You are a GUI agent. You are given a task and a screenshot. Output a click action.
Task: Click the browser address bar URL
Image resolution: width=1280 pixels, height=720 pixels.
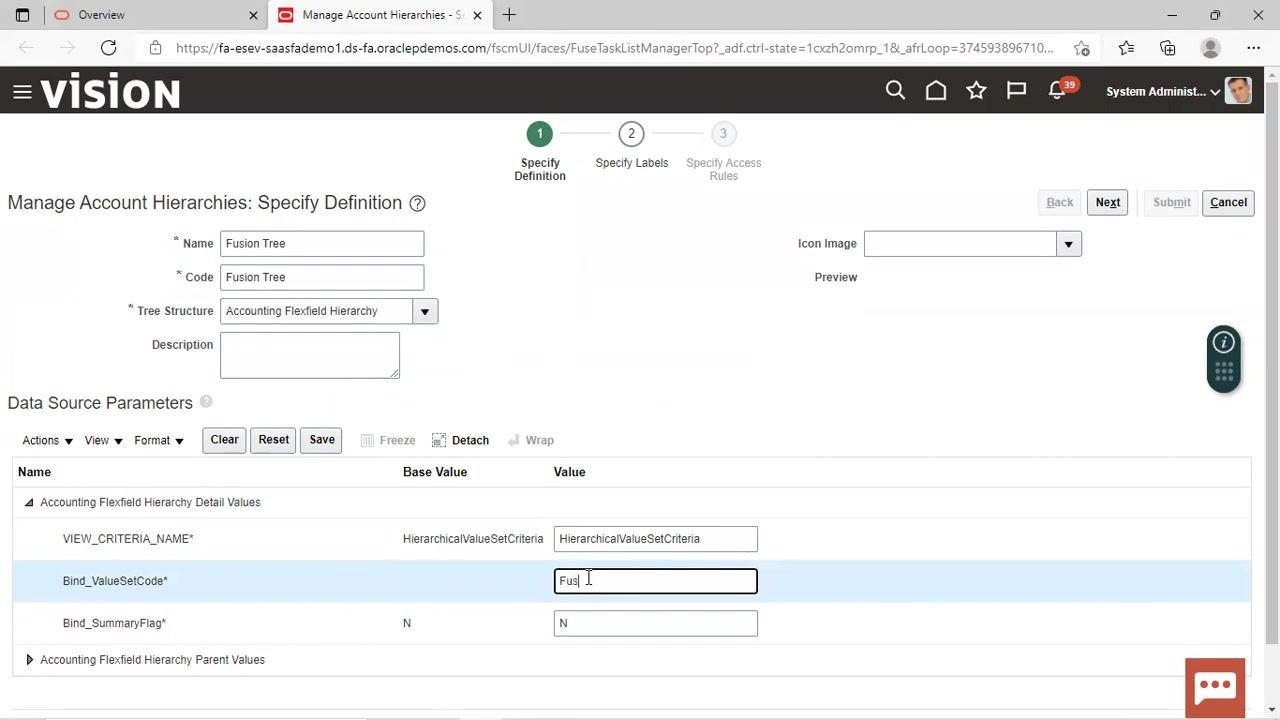point(614,48)
